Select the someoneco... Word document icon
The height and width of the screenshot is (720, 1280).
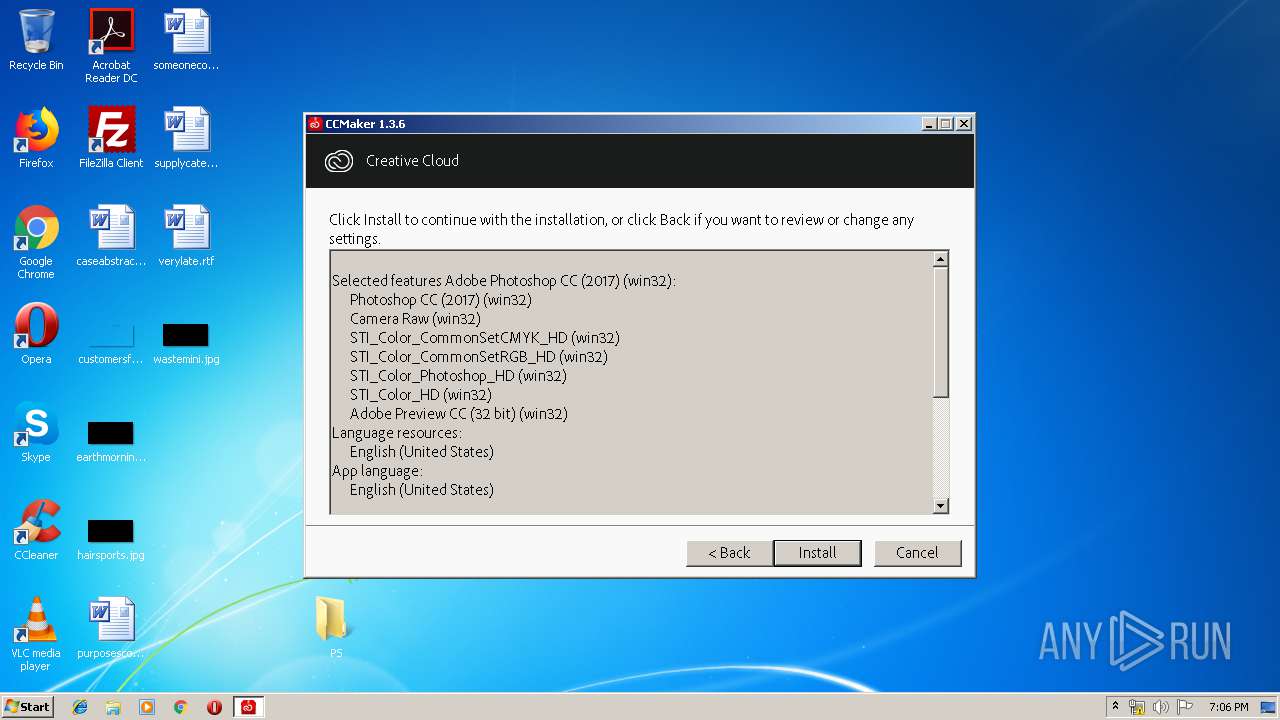click(x=186, y=40)
